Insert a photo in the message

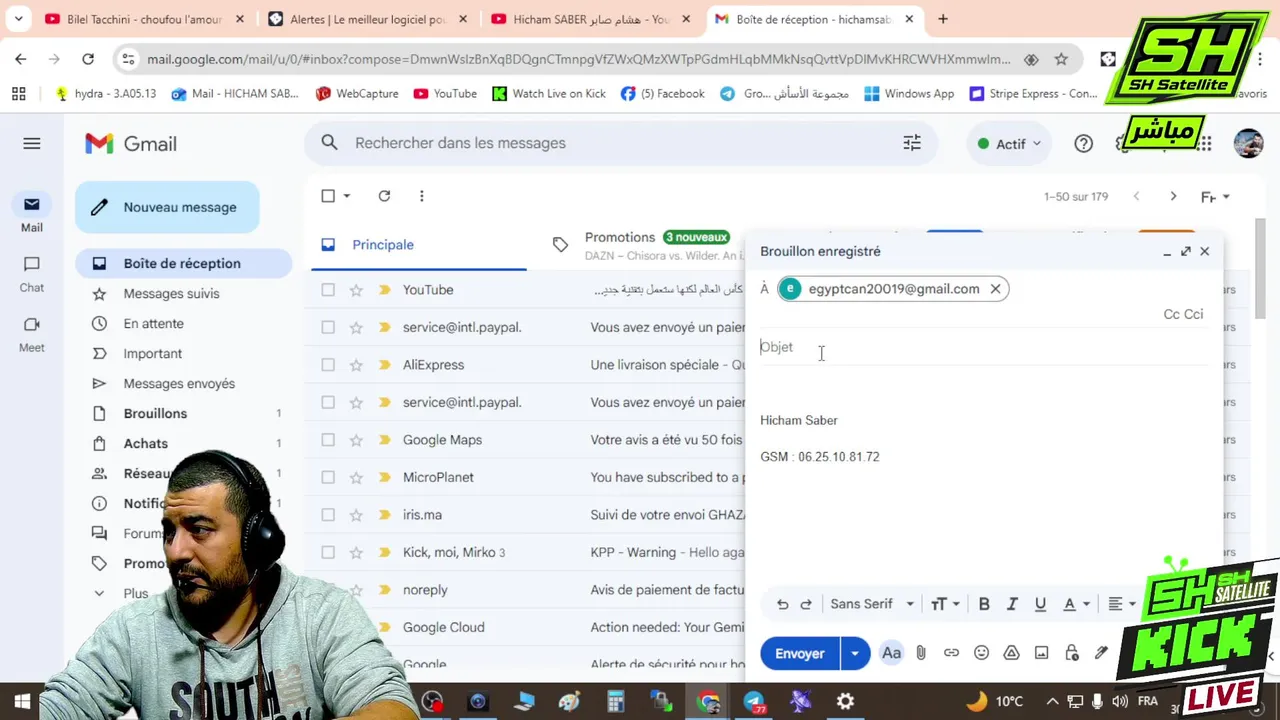tap(1041, 653)
